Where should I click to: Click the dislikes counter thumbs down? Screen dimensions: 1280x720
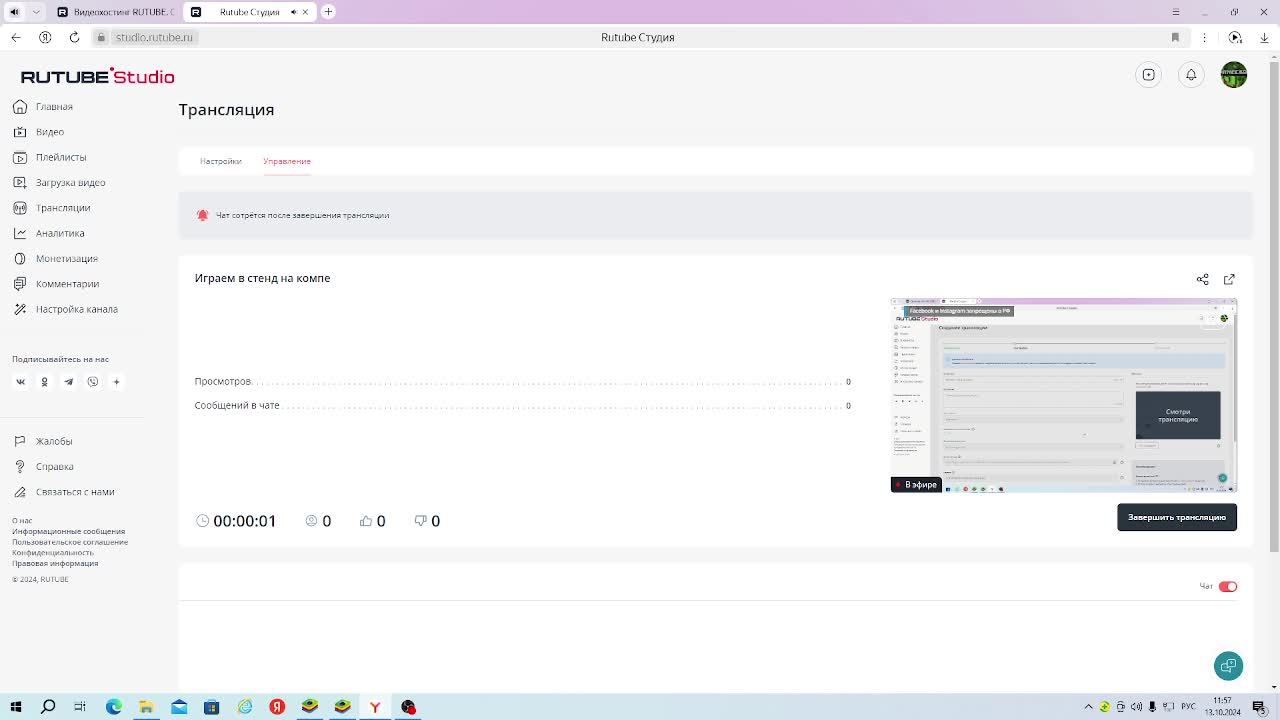pos(427,521)
